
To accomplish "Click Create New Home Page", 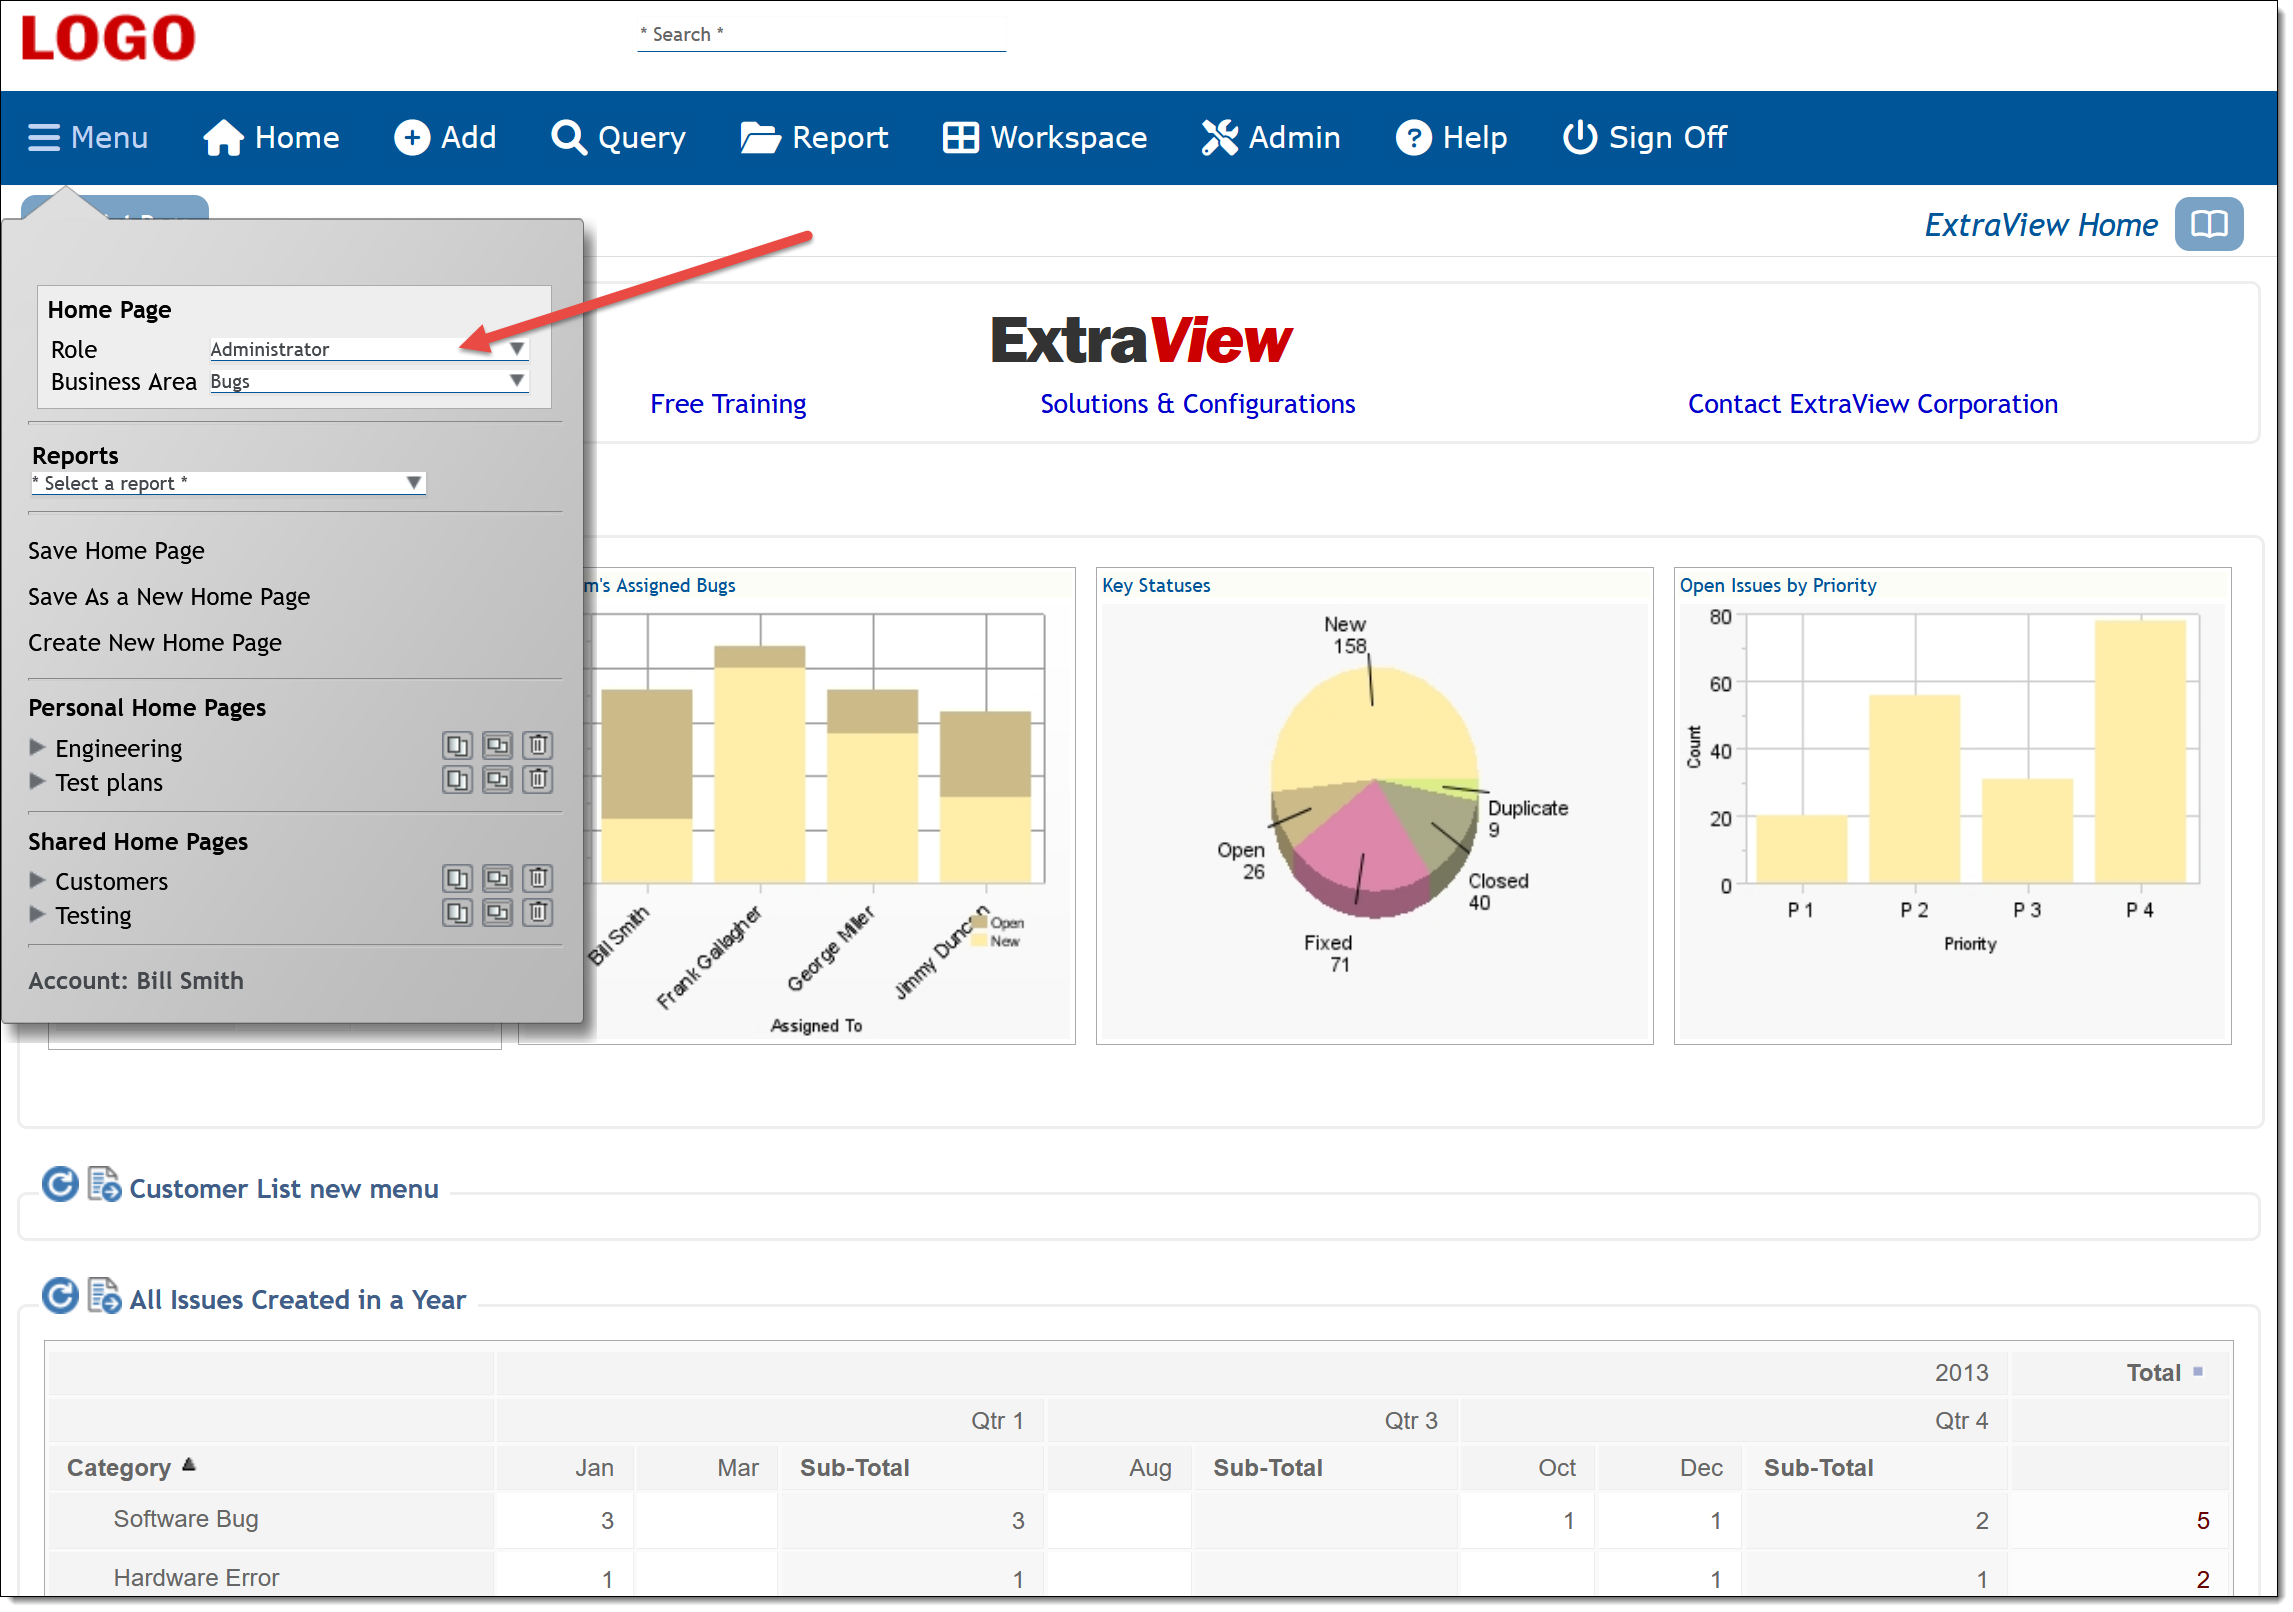I will click(155, 643).
